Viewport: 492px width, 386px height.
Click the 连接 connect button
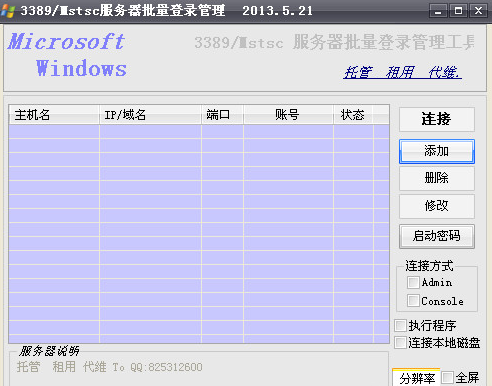coord(437,119)
